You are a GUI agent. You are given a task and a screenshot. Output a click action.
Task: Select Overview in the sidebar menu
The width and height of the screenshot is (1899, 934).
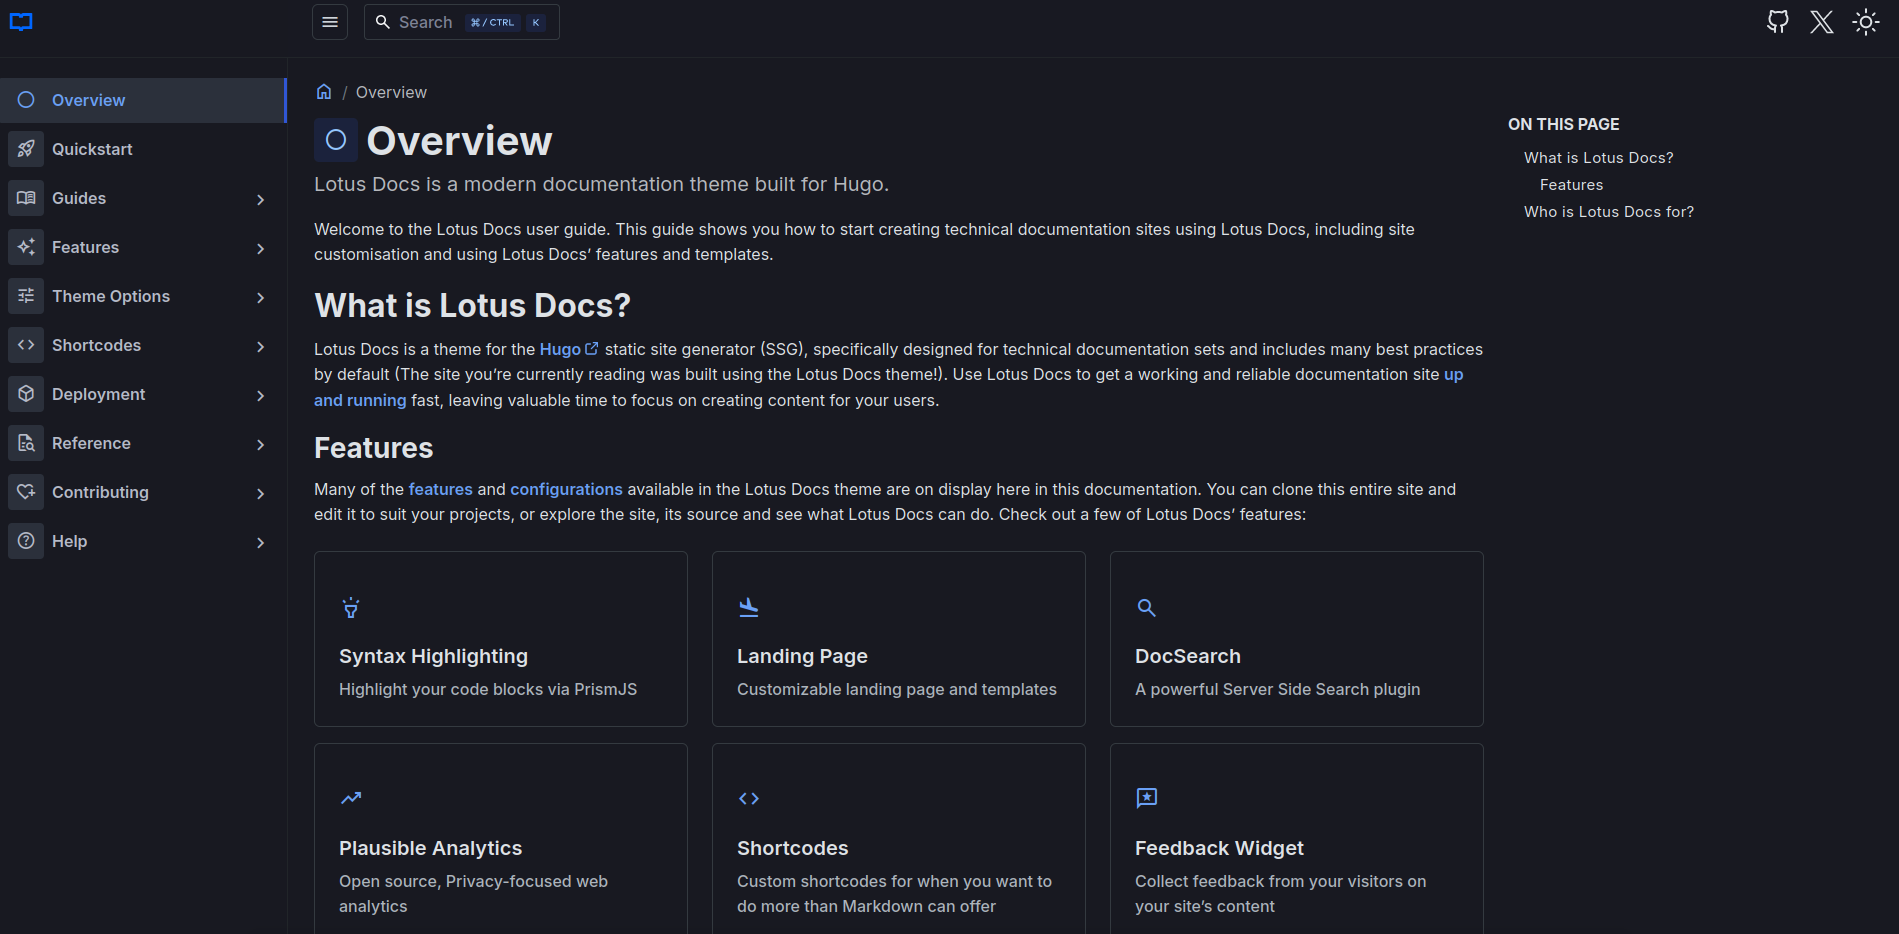tap(88, 100)
